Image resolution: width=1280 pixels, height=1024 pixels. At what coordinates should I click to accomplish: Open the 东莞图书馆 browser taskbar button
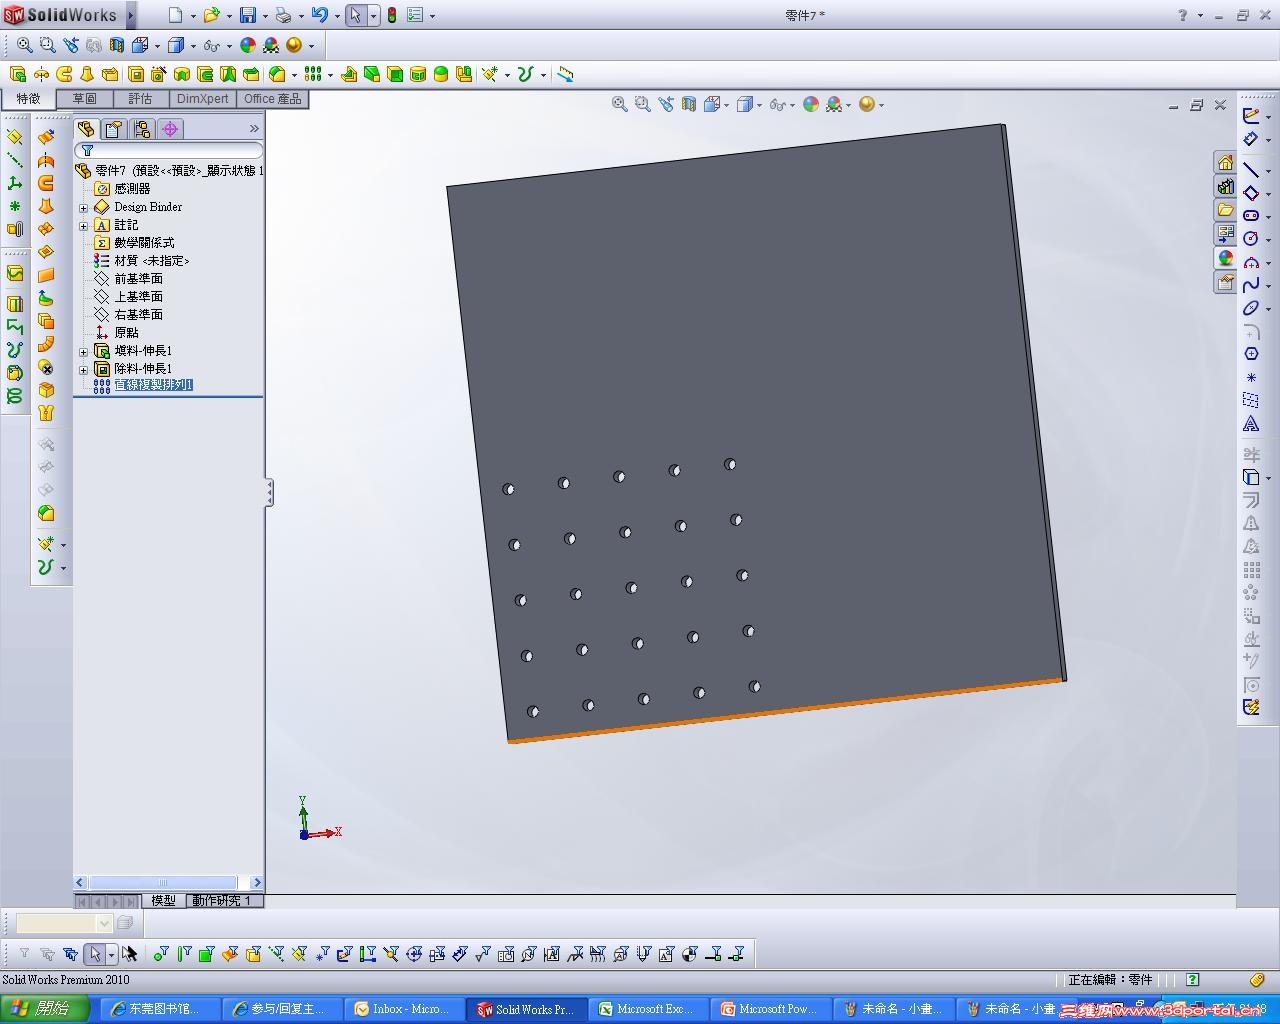tap(159, 1009)
